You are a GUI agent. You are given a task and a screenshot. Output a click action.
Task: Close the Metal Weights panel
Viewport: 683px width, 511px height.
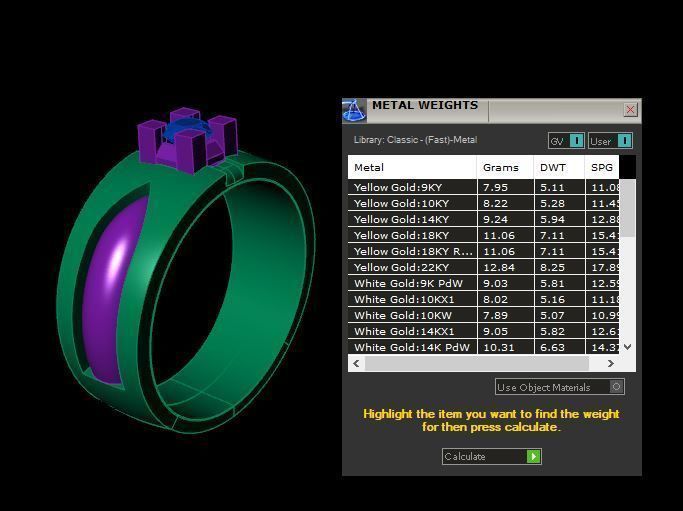coord(630,110)
